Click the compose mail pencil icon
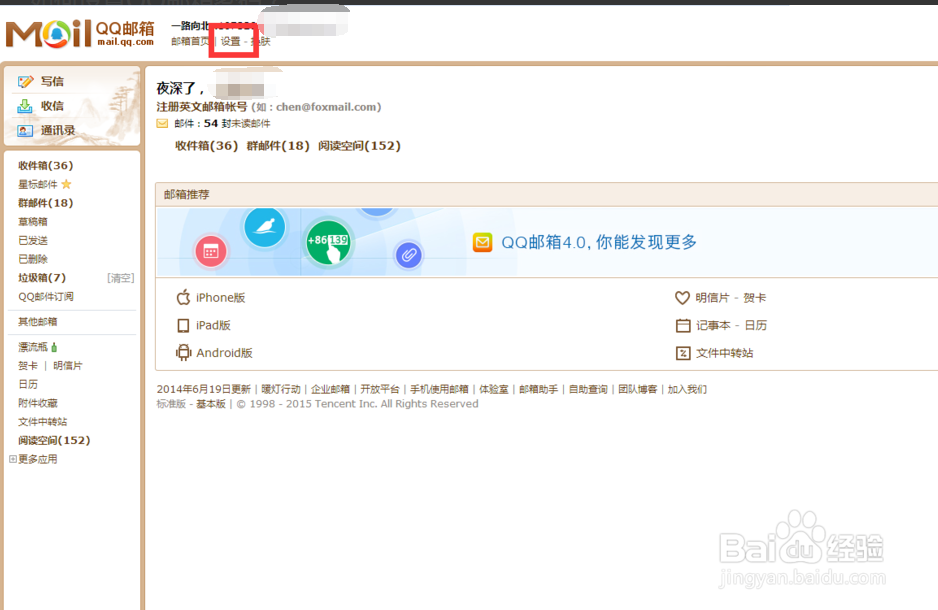 point(25,81)
